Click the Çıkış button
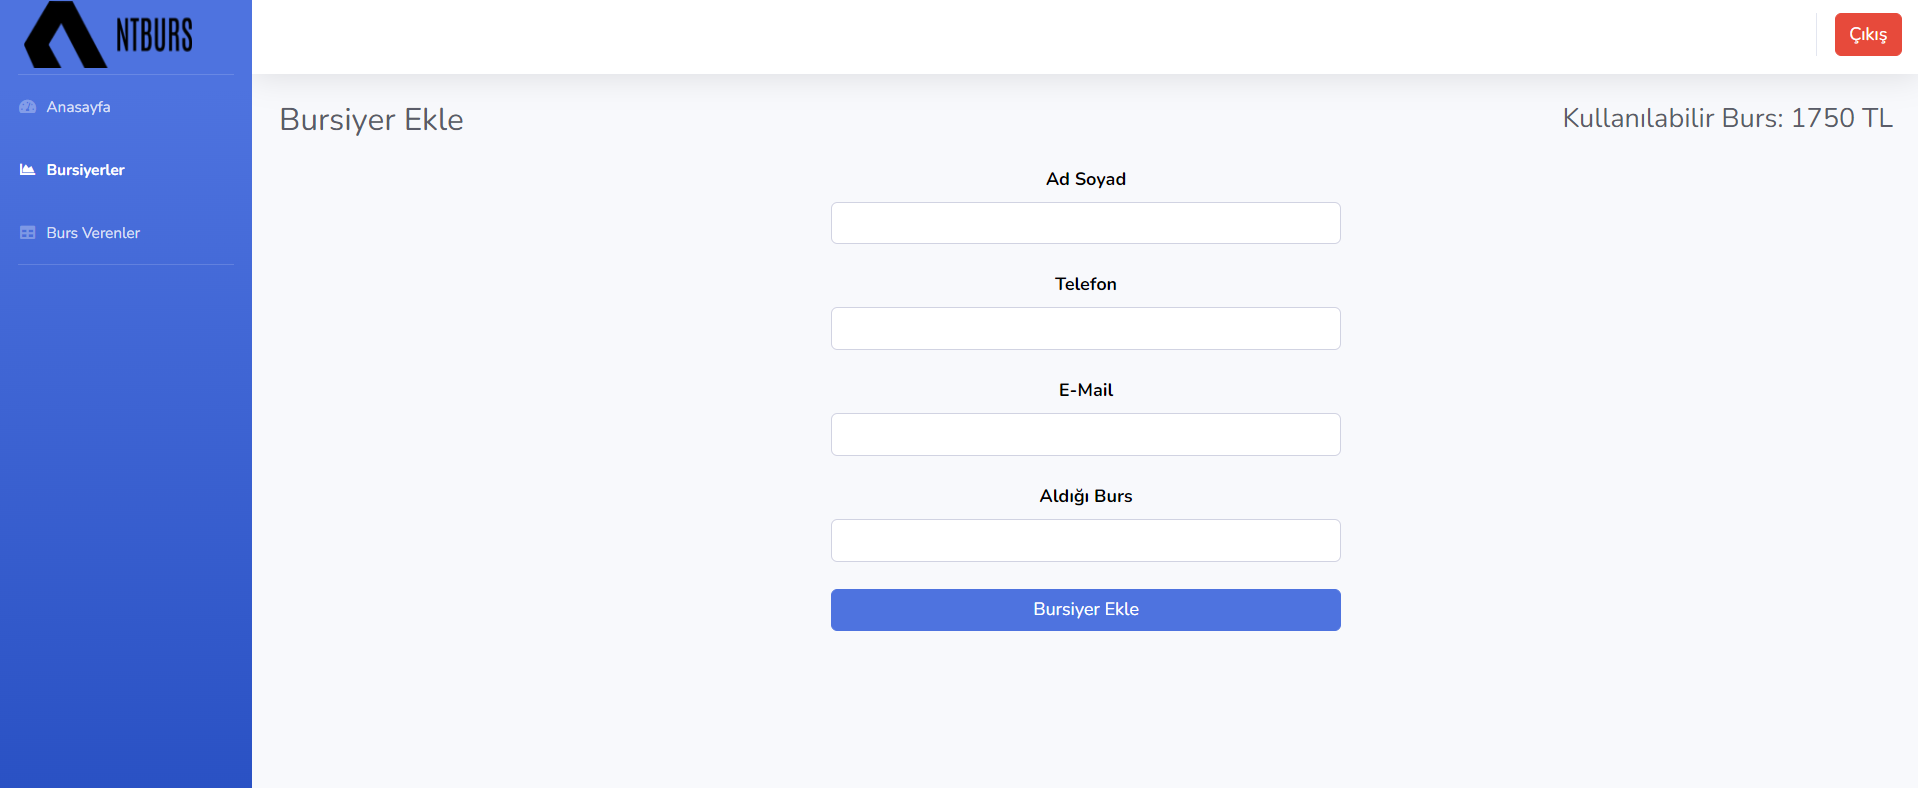 click(1867, 34)
